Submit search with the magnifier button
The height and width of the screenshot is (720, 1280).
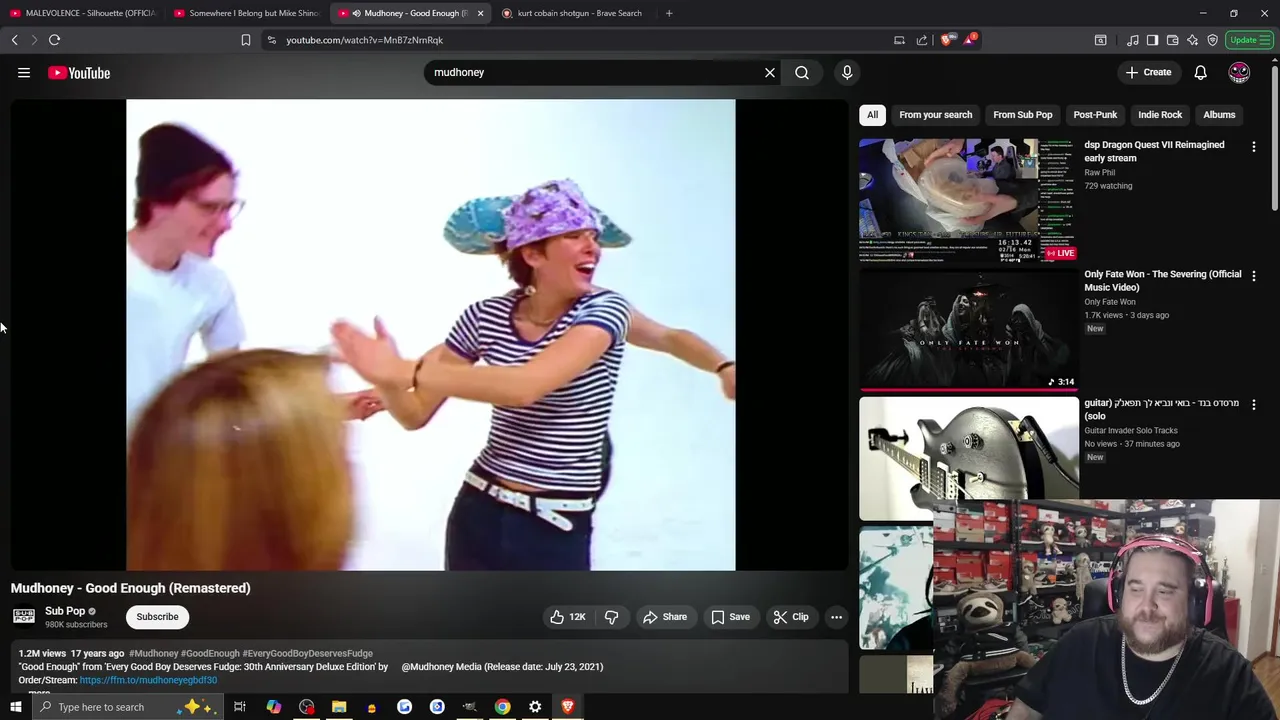point(802,72)
